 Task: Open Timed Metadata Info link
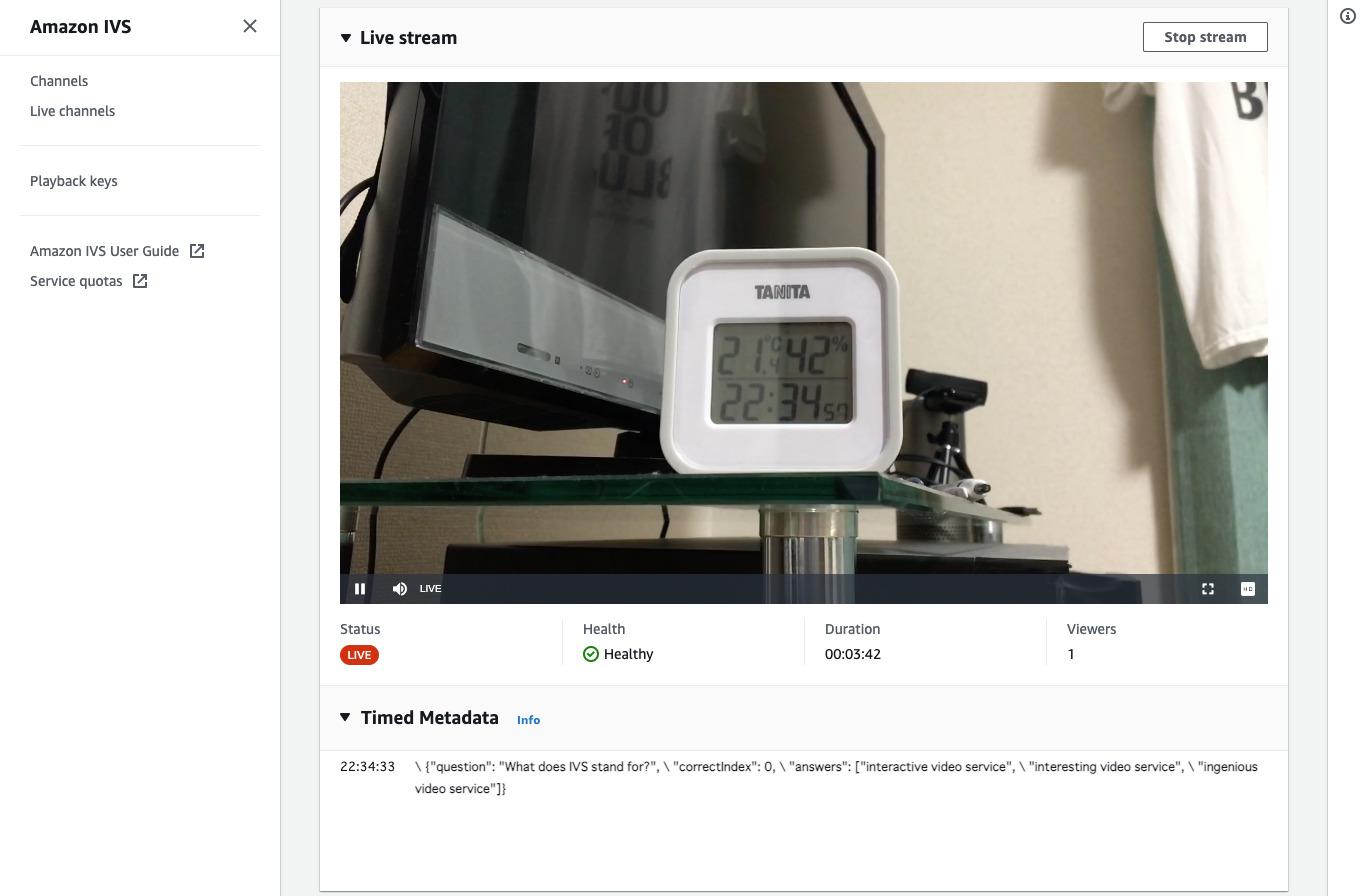pyautogui.click(x=528, y=720)
